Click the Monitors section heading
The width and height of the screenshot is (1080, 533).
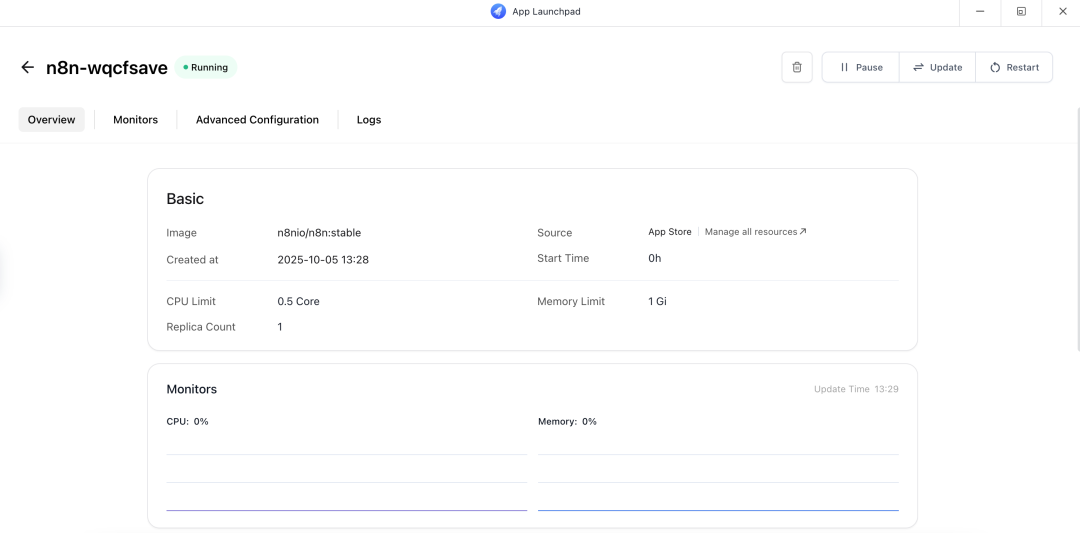point(191,389)
